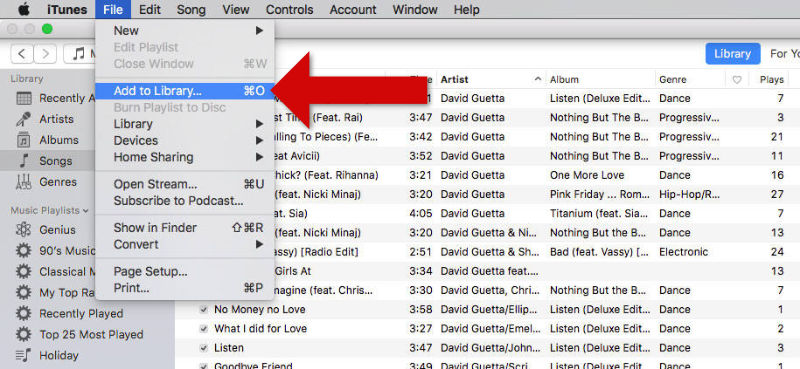Open the Holiday playlist
Screen dimensions: 800x369
click(59, 355)
